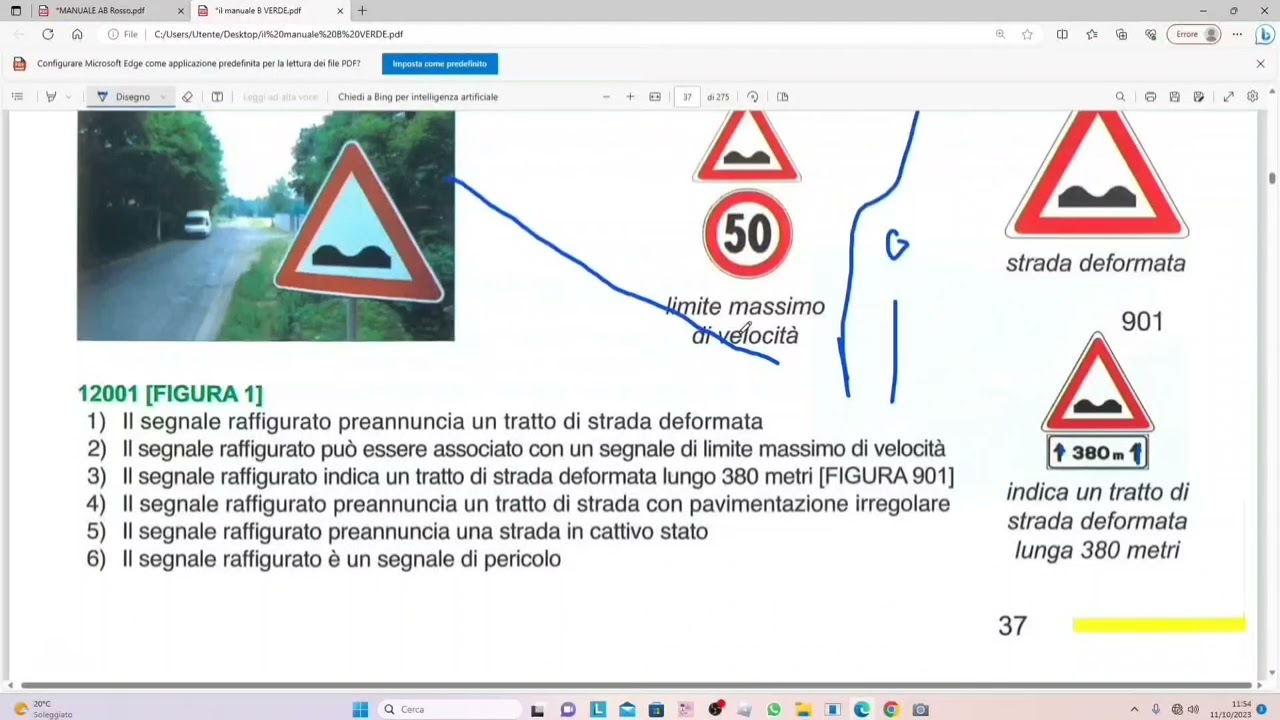This screenshot has height=720, width=1280.
Task: Select the il manuale B VERDE.pdf tab
Action: pos(268,11)
